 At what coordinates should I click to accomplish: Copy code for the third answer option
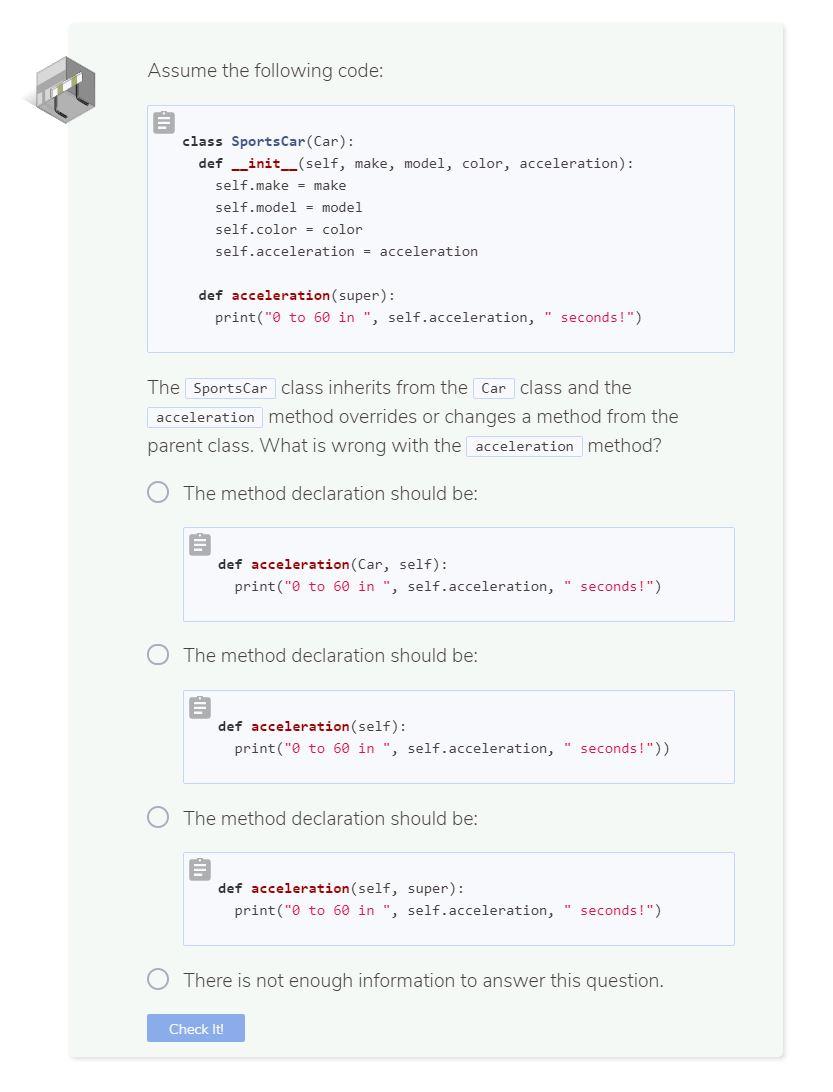pyautogui.click(x=200, y=868)
